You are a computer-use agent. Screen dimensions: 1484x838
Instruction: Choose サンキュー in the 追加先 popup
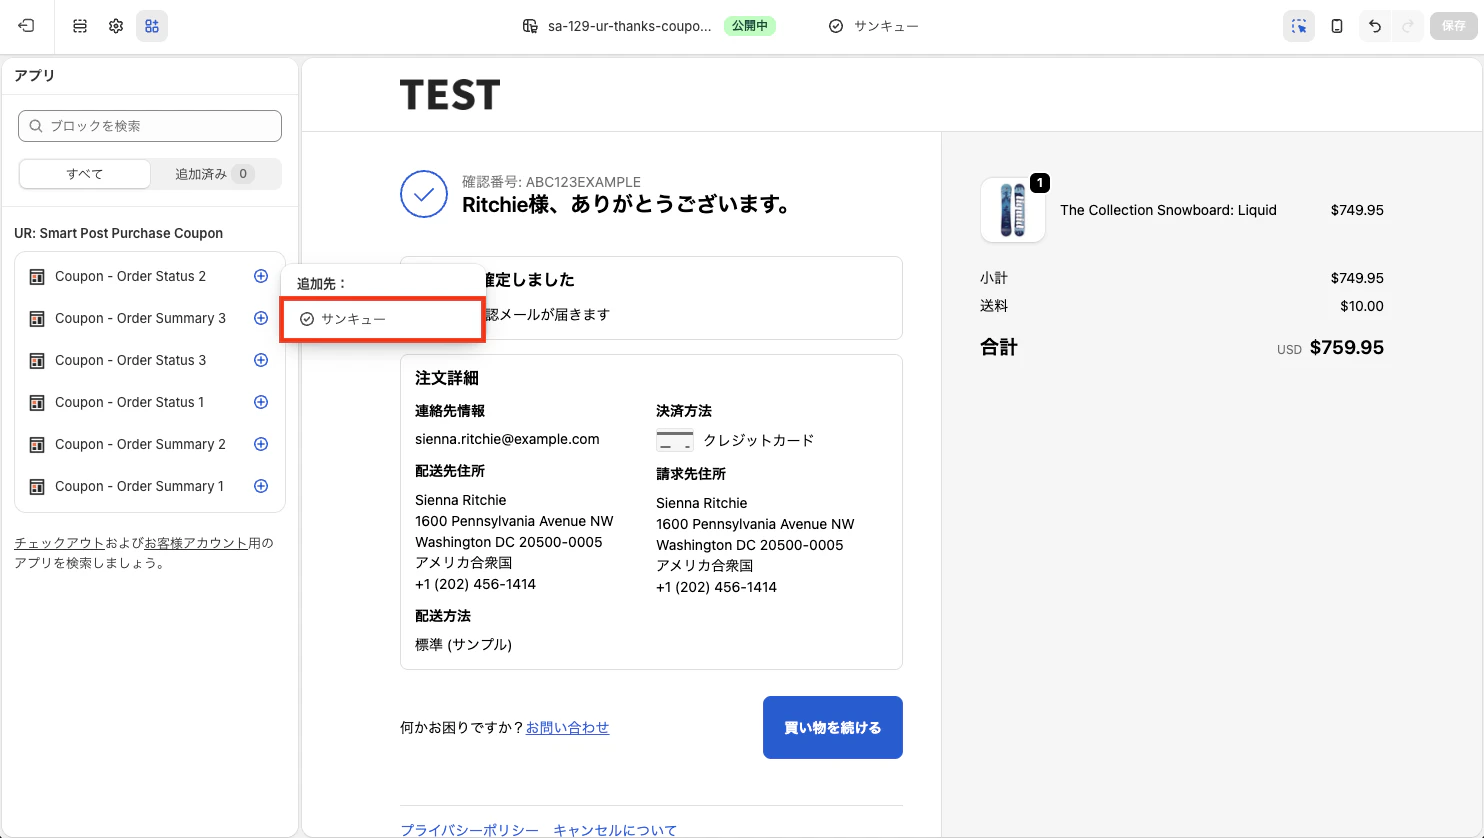383,319
